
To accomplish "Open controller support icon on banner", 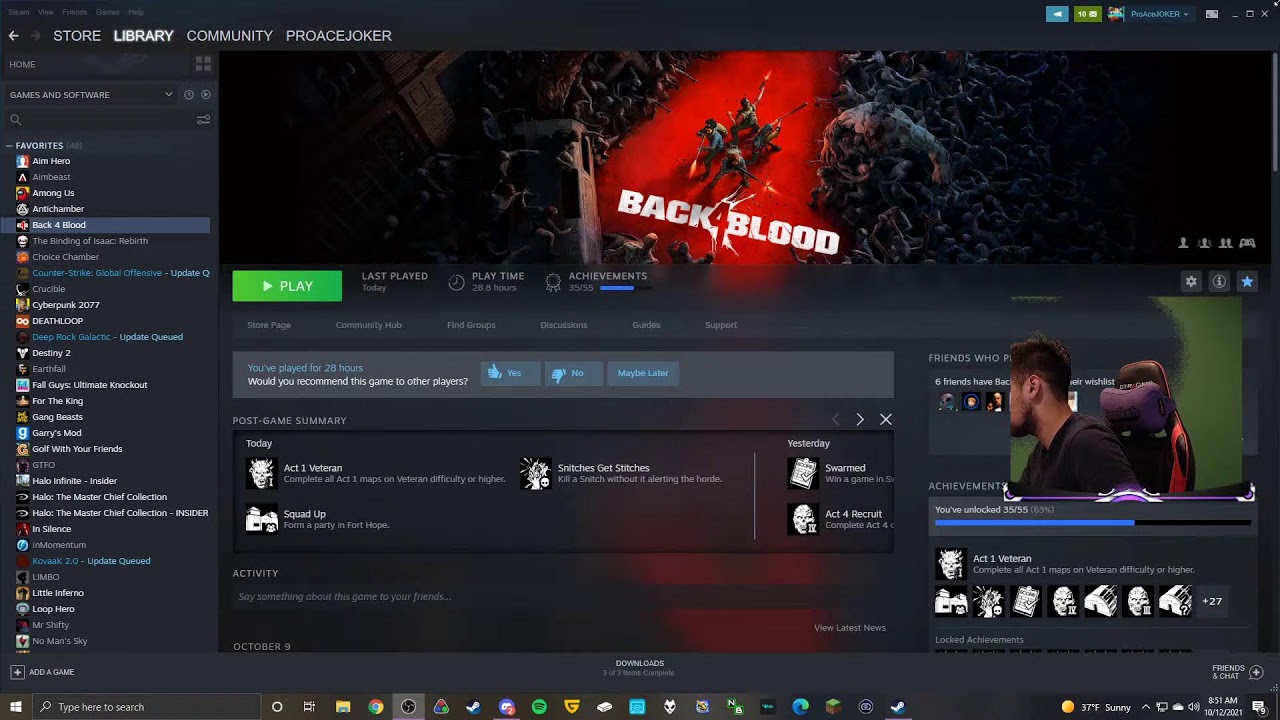I will click(x=1247, y=243).
